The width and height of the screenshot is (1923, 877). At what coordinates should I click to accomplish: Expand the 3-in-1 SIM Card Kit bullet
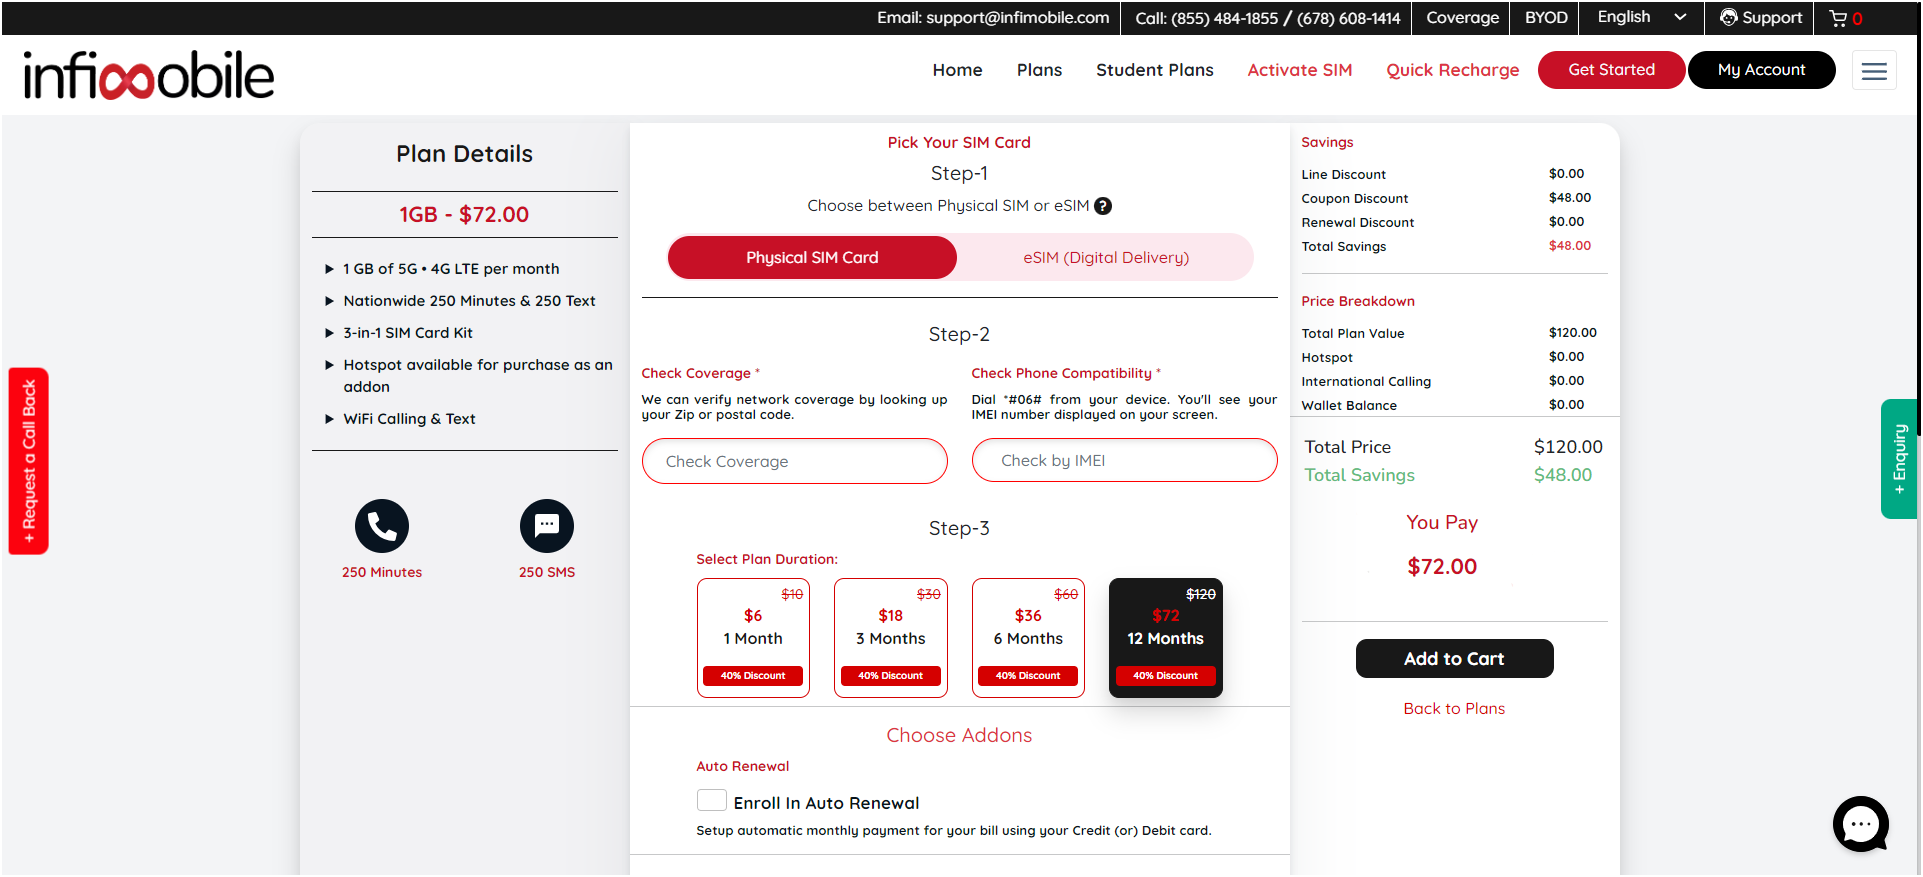click(329, 333)
